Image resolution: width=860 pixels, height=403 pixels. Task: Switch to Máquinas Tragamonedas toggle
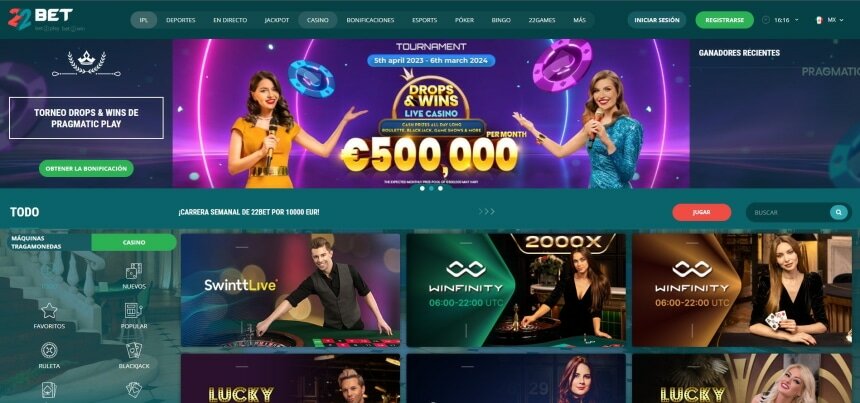(49, 242)
